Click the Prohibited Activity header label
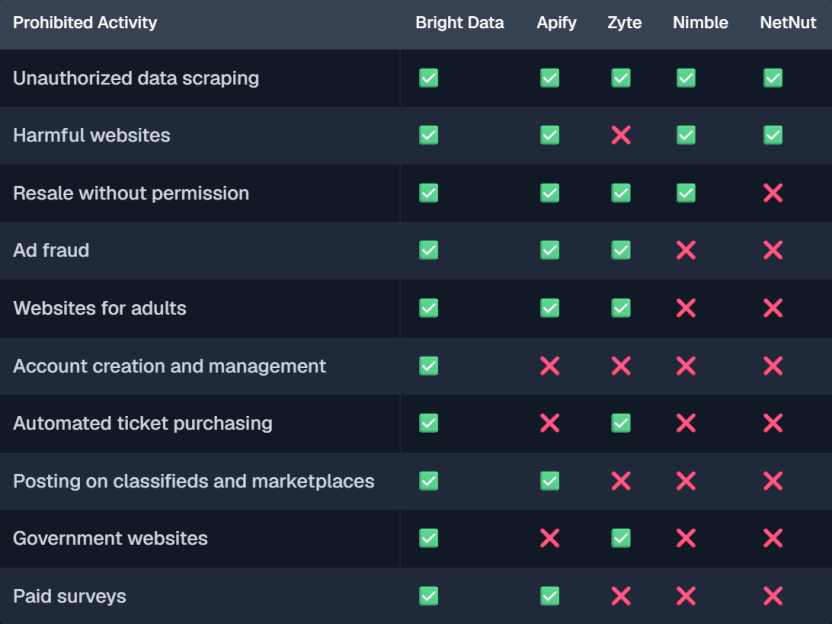 point(85,23)
